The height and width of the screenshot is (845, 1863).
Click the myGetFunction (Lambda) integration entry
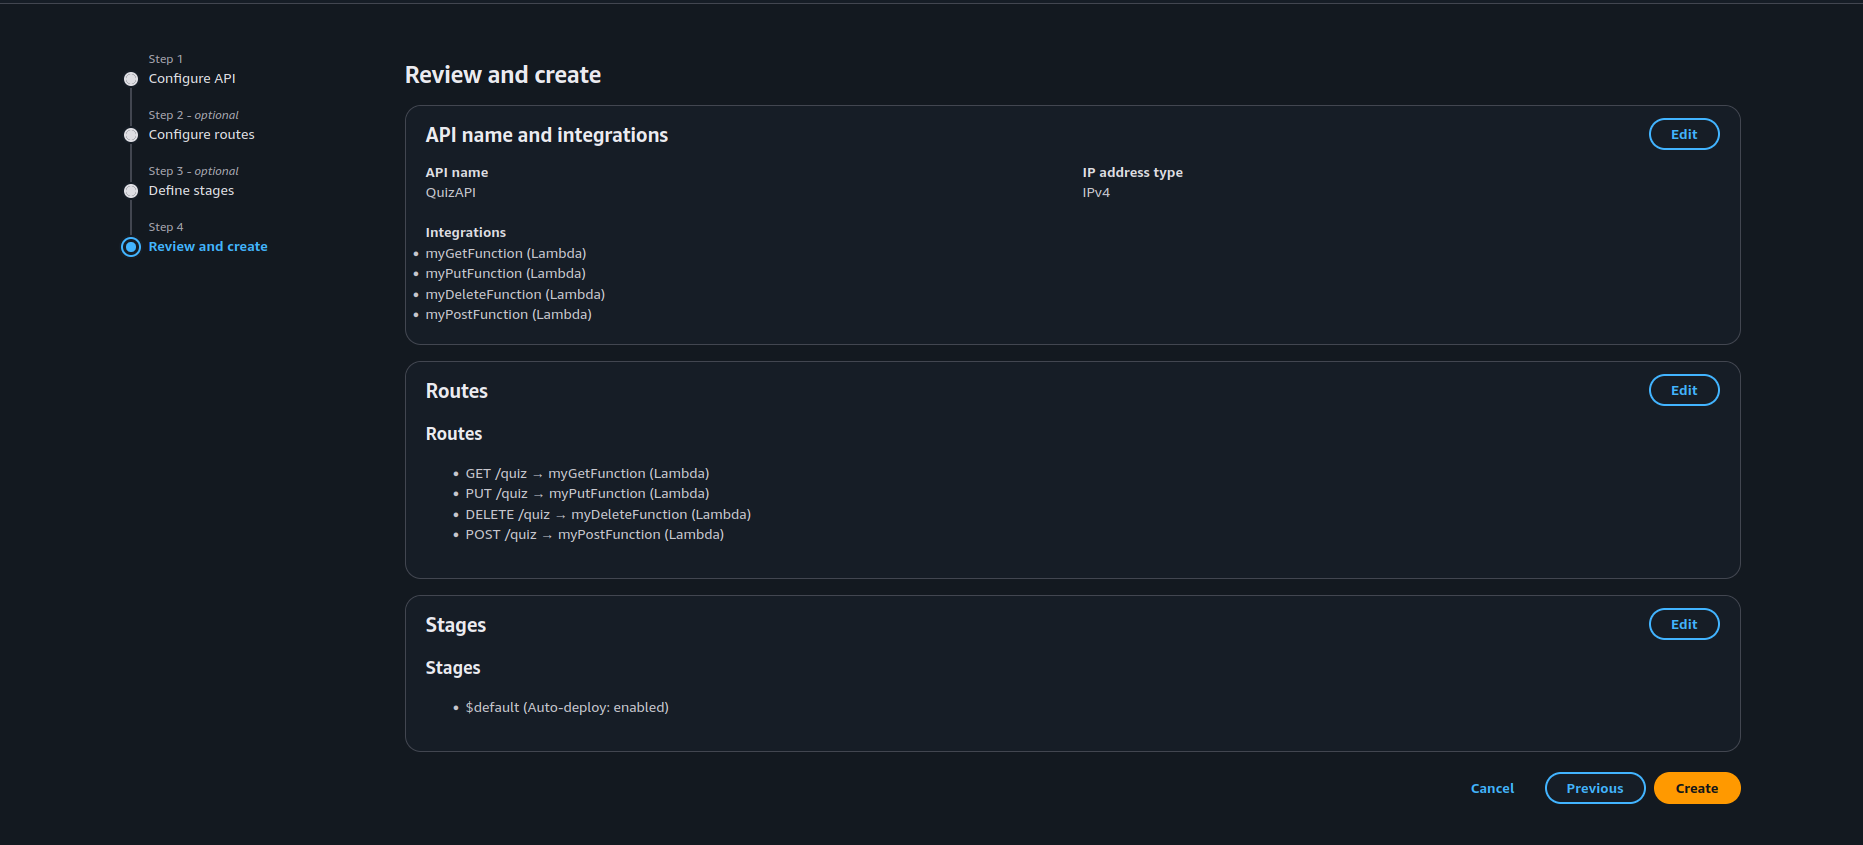(x=506, y=254)
